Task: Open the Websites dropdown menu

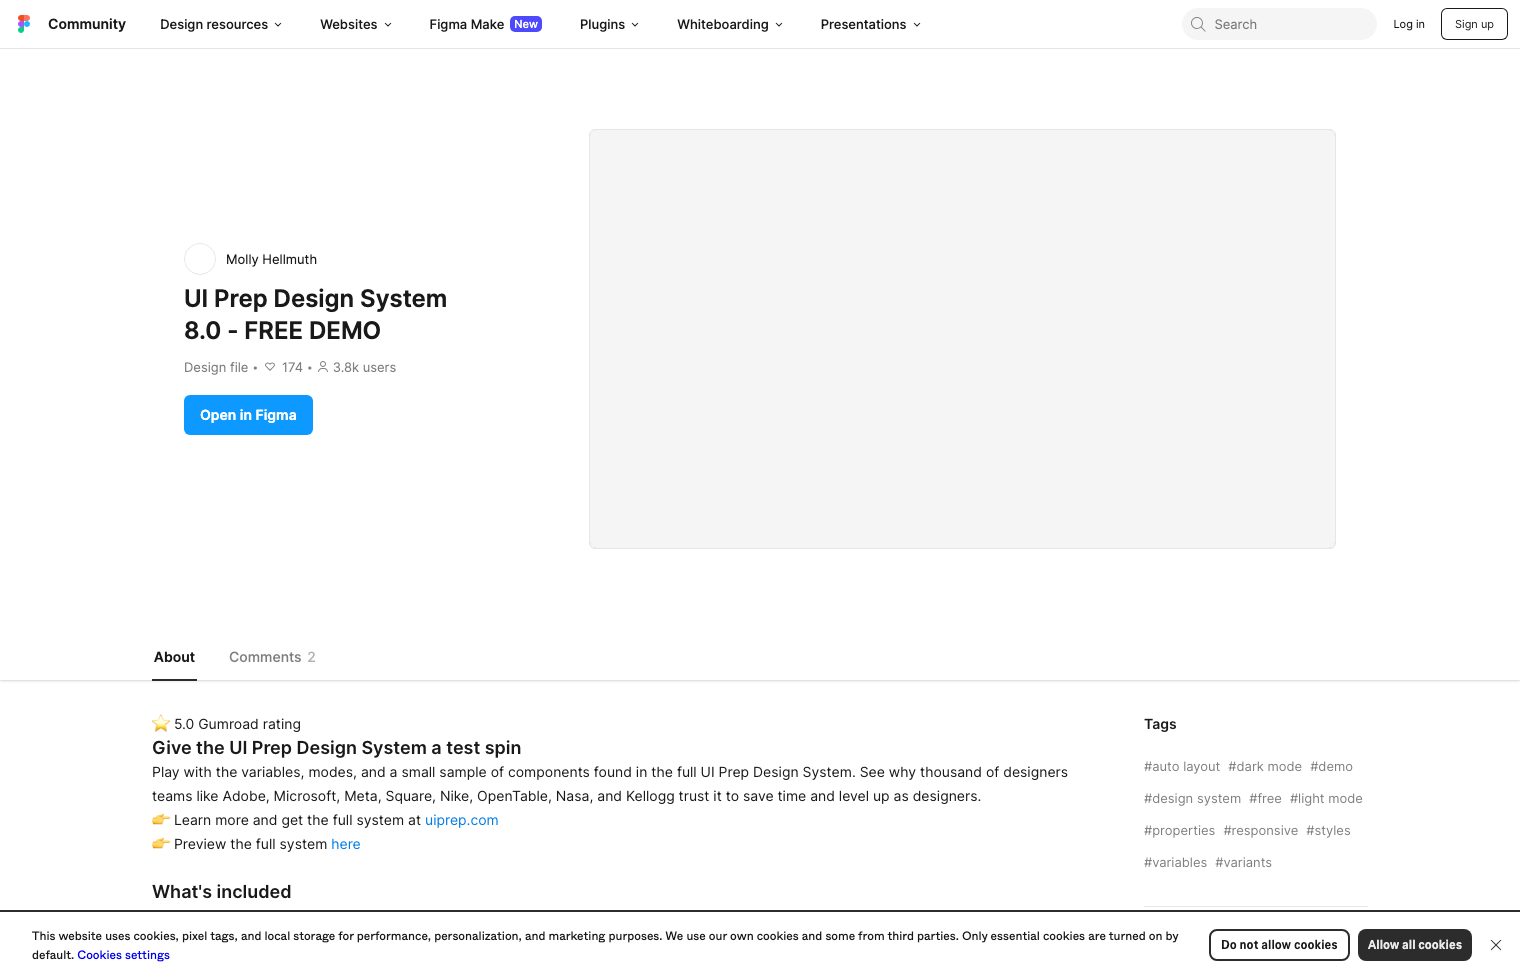Action: (x=355, y=24)
